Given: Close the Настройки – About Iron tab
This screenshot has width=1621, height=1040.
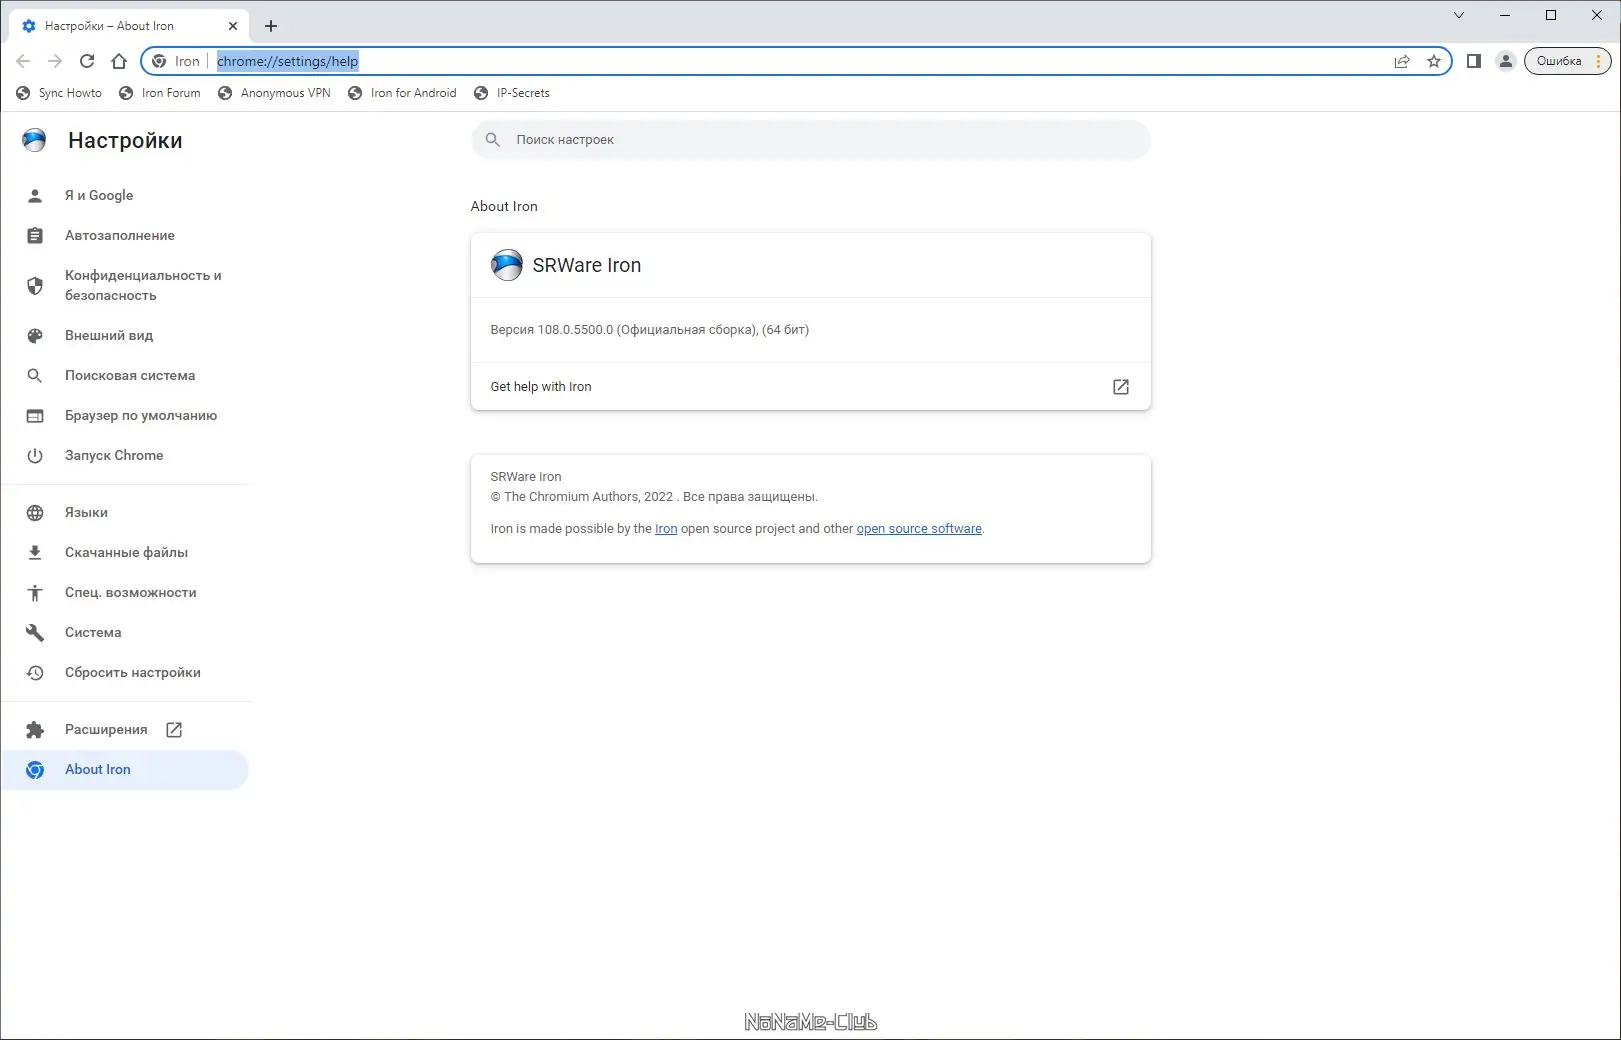Looking at the screenshot, I should point(233,26).
